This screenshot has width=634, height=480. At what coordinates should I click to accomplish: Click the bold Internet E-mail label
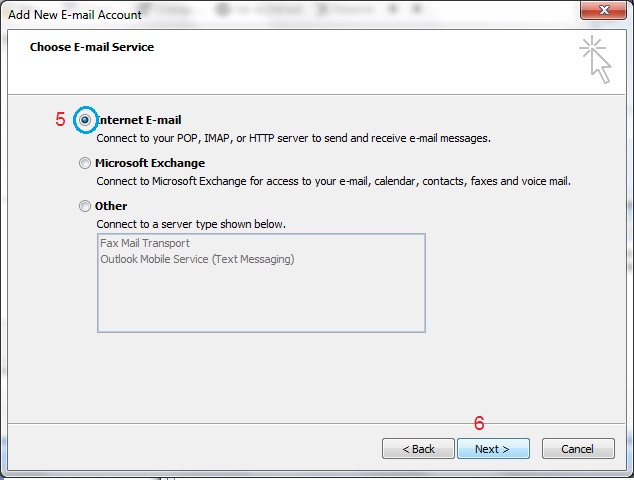[x=139, y=120]
